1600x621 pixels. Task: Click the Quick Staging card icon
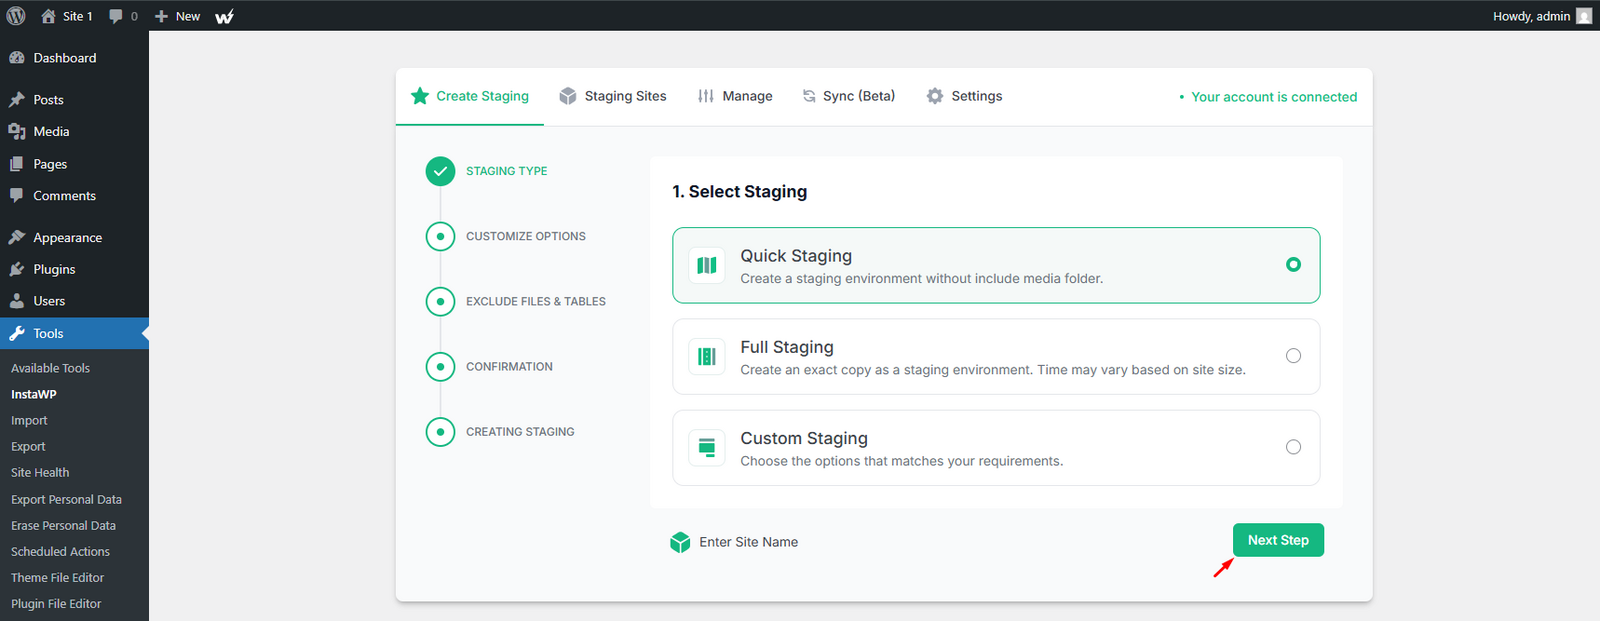(x=707, y=266)
